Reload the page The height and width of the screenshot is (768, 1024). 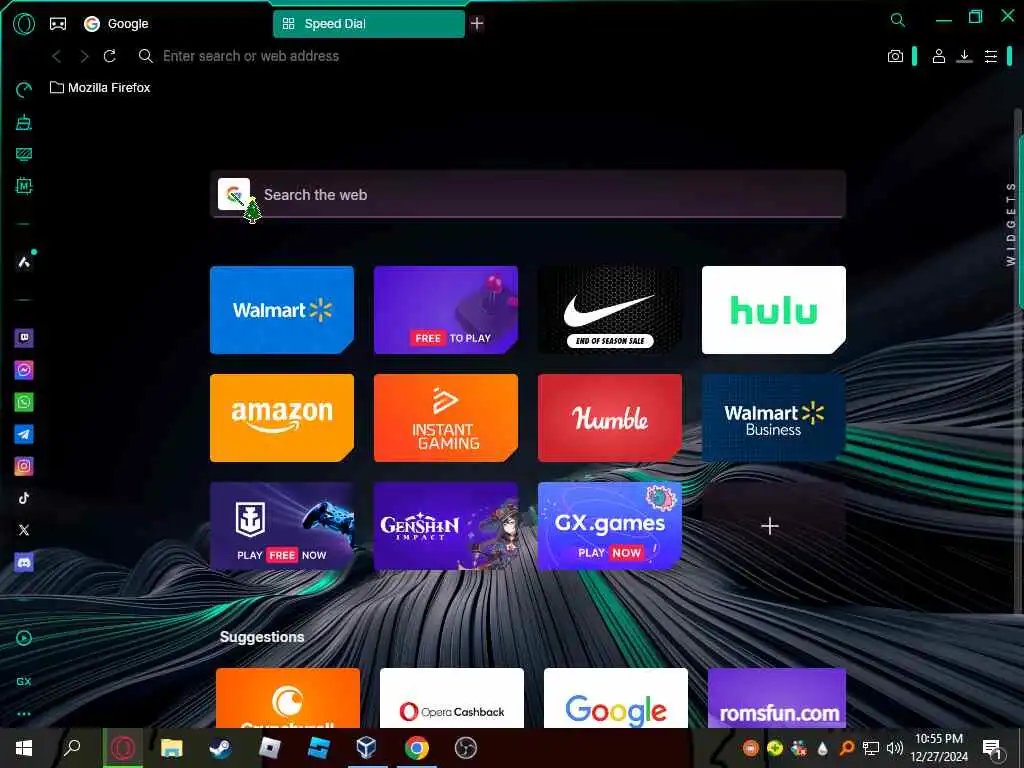tap(110, 56)
